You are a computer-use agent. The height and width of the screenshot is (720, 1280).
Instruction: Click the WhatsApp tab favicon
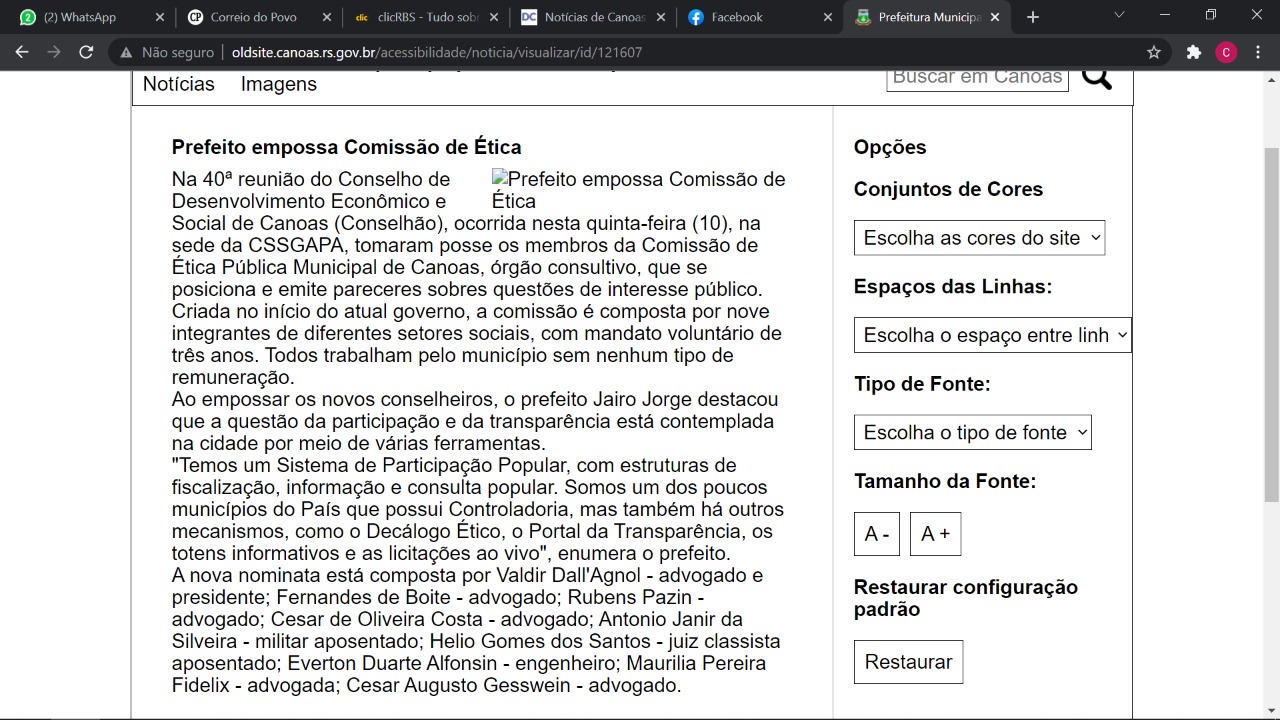(x=28, y=17)
